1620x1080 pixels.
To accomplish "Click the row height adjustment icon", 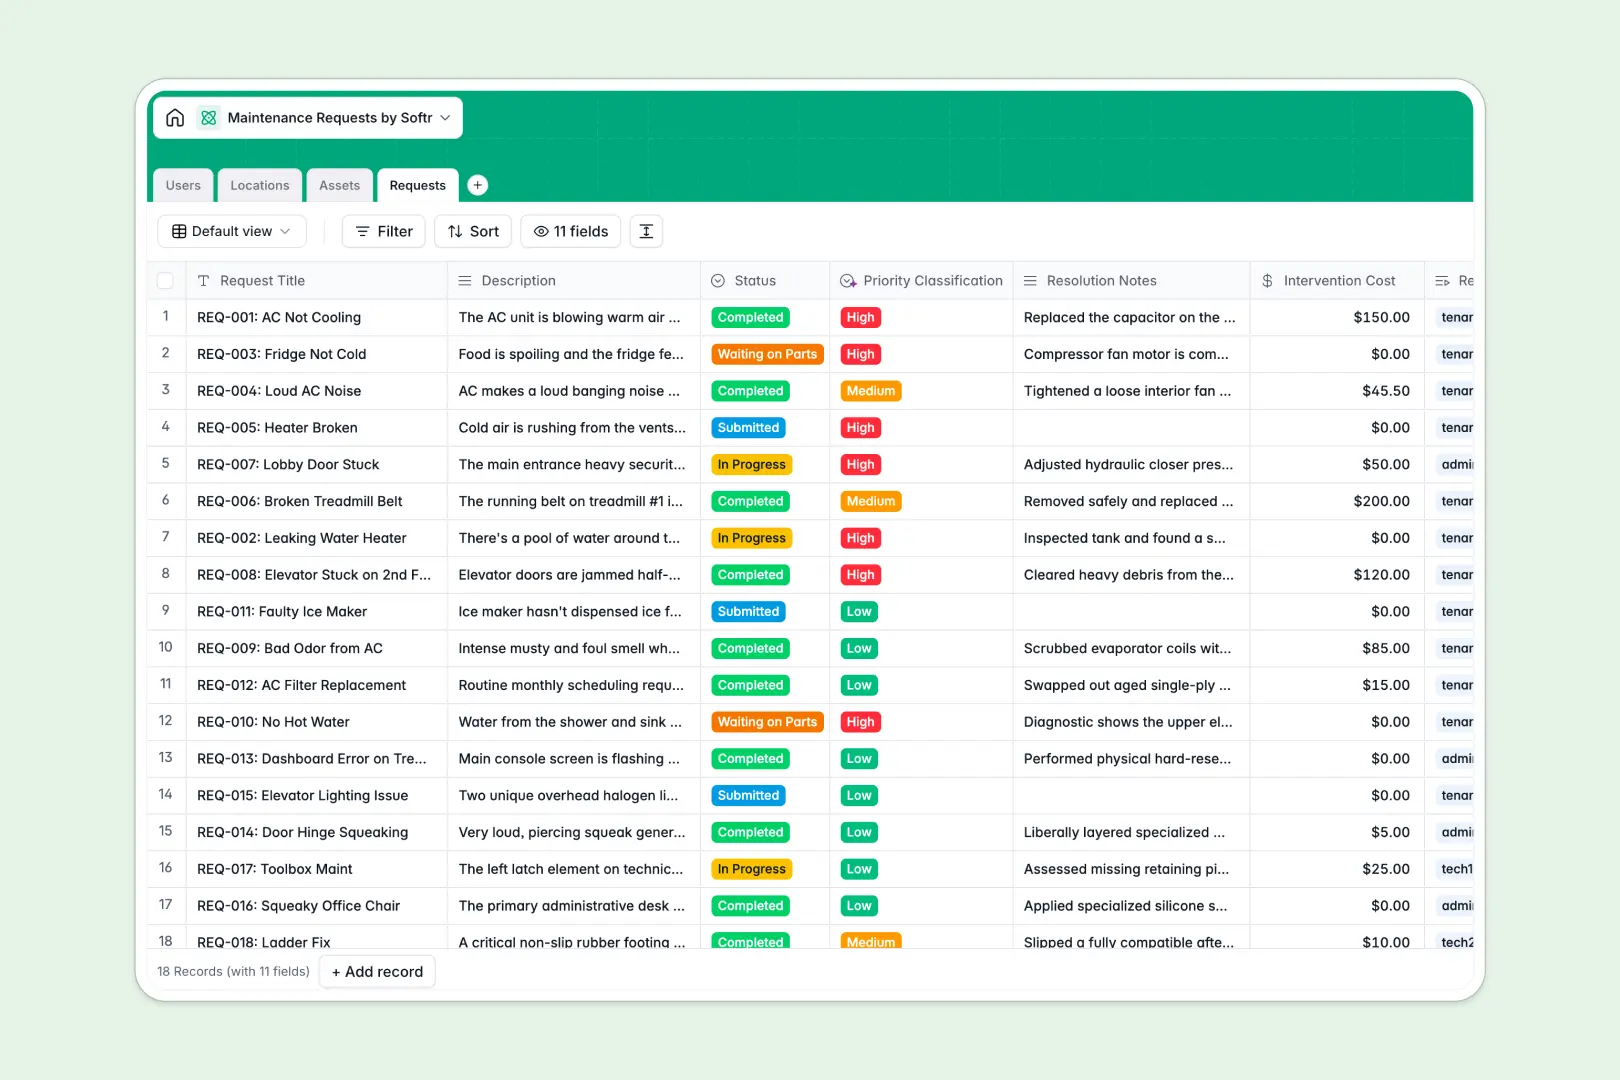I will click(x=646, y=231).
